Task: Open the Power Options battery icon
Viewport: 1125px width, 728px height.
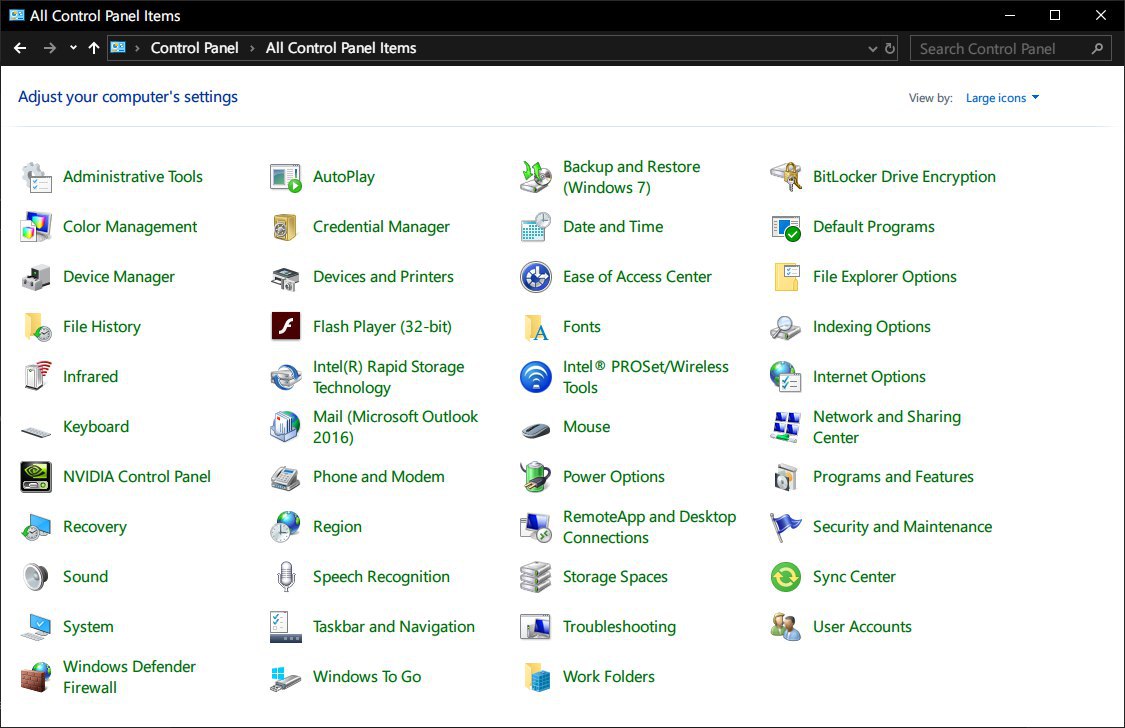Action: (535, 477)
